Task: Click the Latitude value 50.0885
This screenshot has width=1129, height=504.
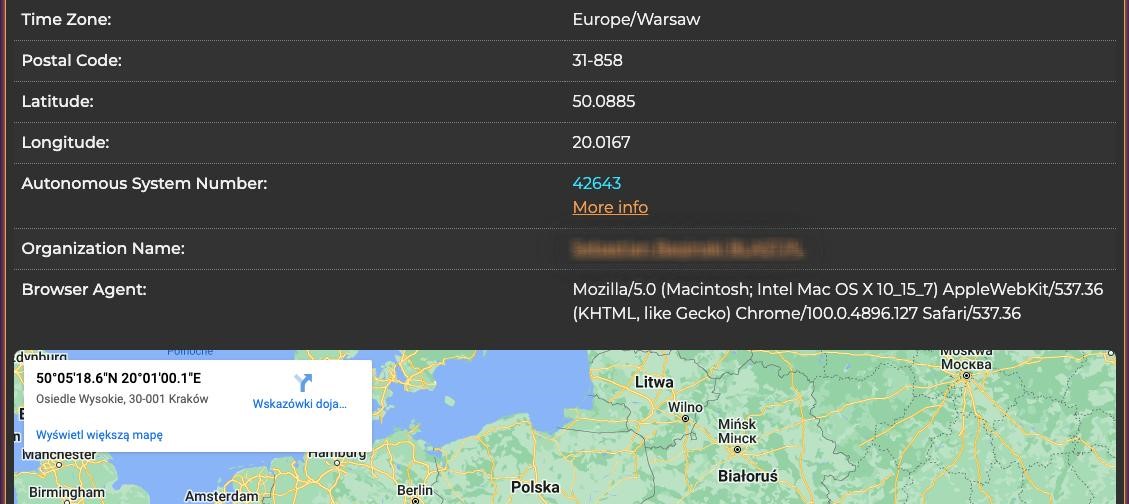Action: click(x=603, y=101)
